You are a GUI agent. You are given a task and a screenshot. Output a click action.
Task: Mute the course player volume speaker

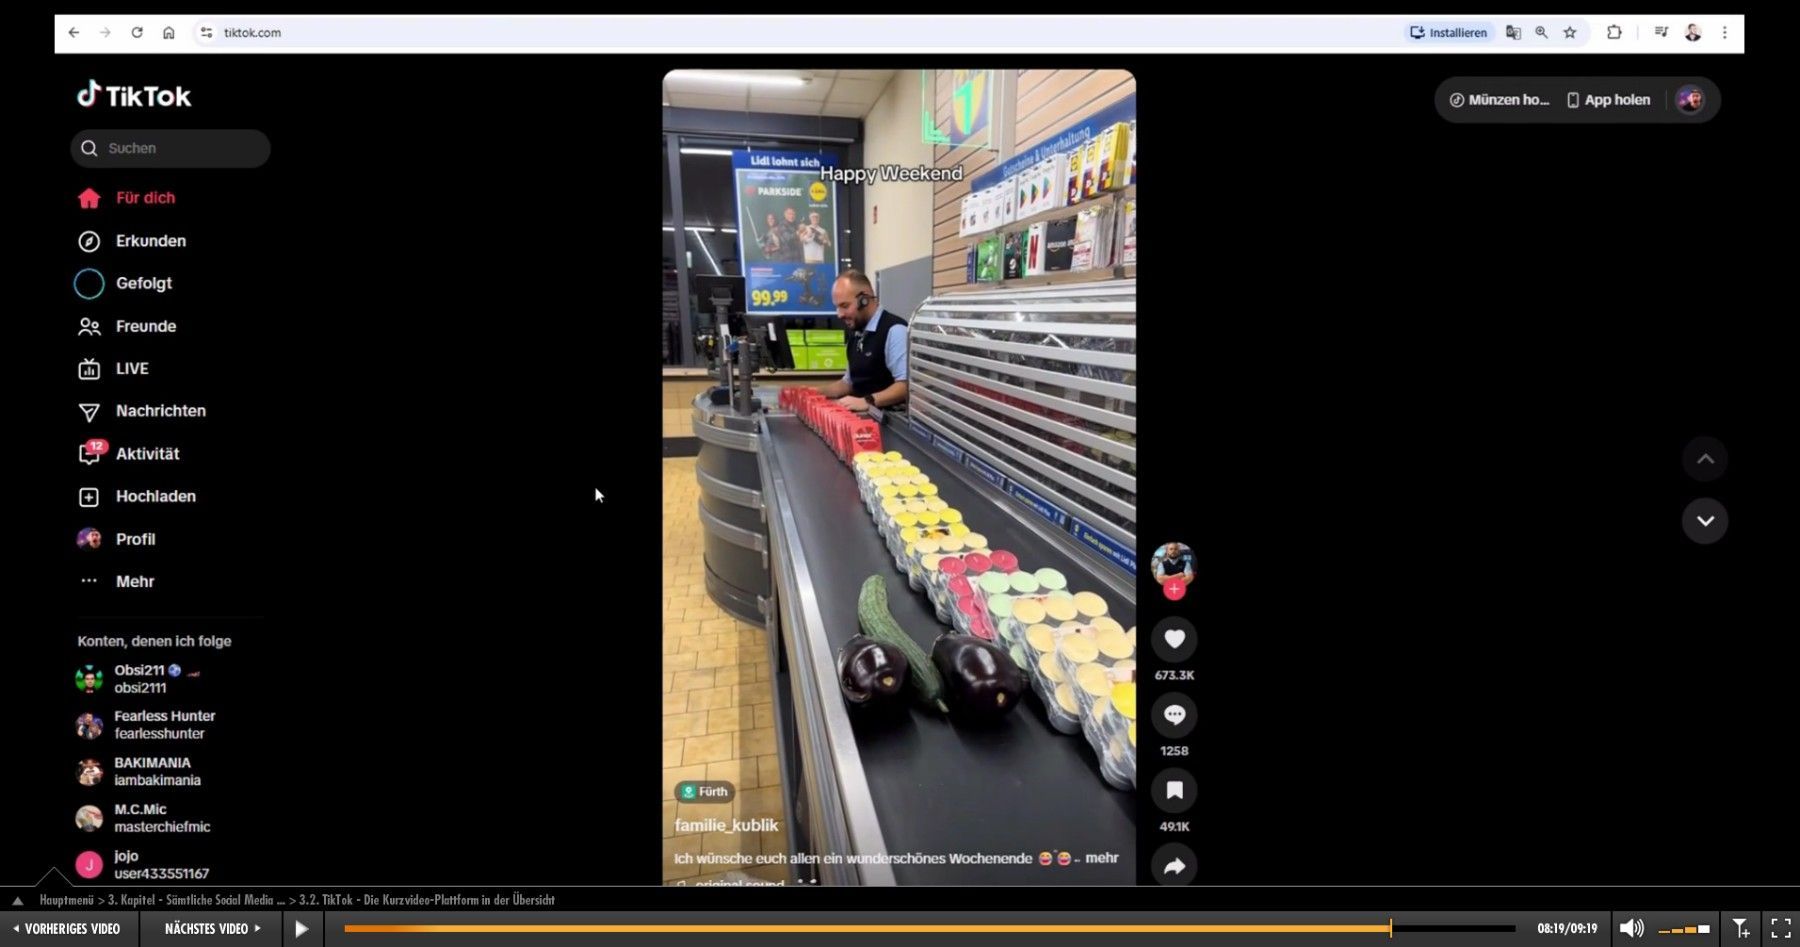pyautogui.click(x=1631, y=929)
